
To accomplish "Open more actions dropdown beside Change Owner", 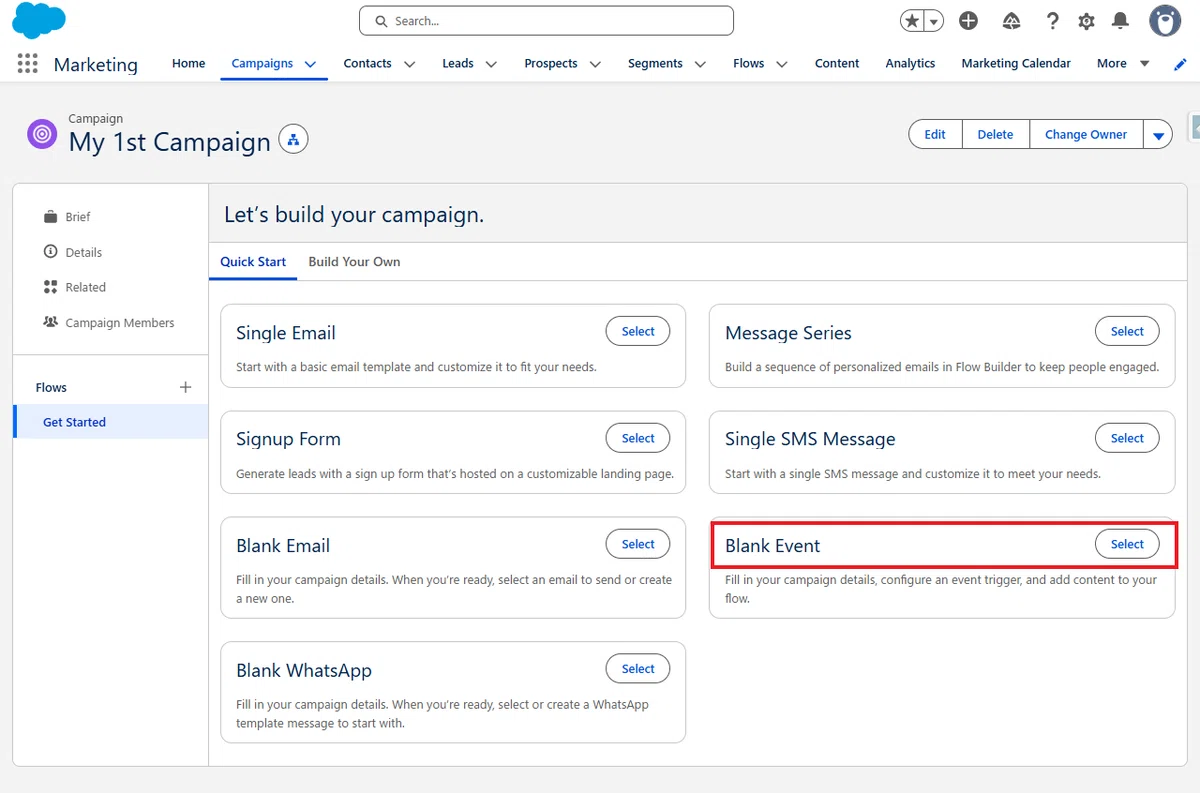I will [x=1158, y=135].
